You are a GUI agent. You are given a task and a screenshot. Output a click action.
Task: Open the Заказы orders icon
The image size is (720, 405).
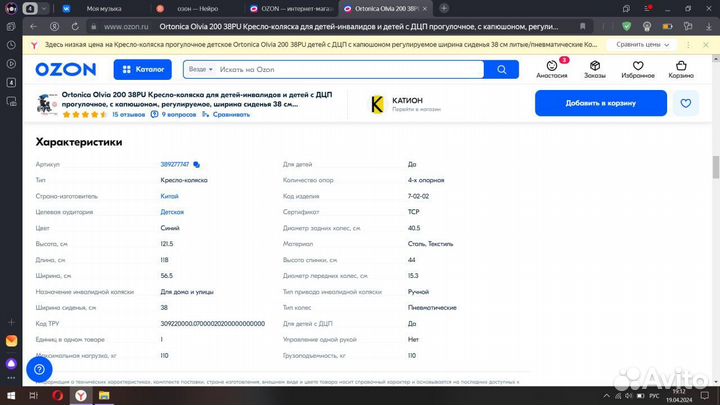tap(595, 69)
